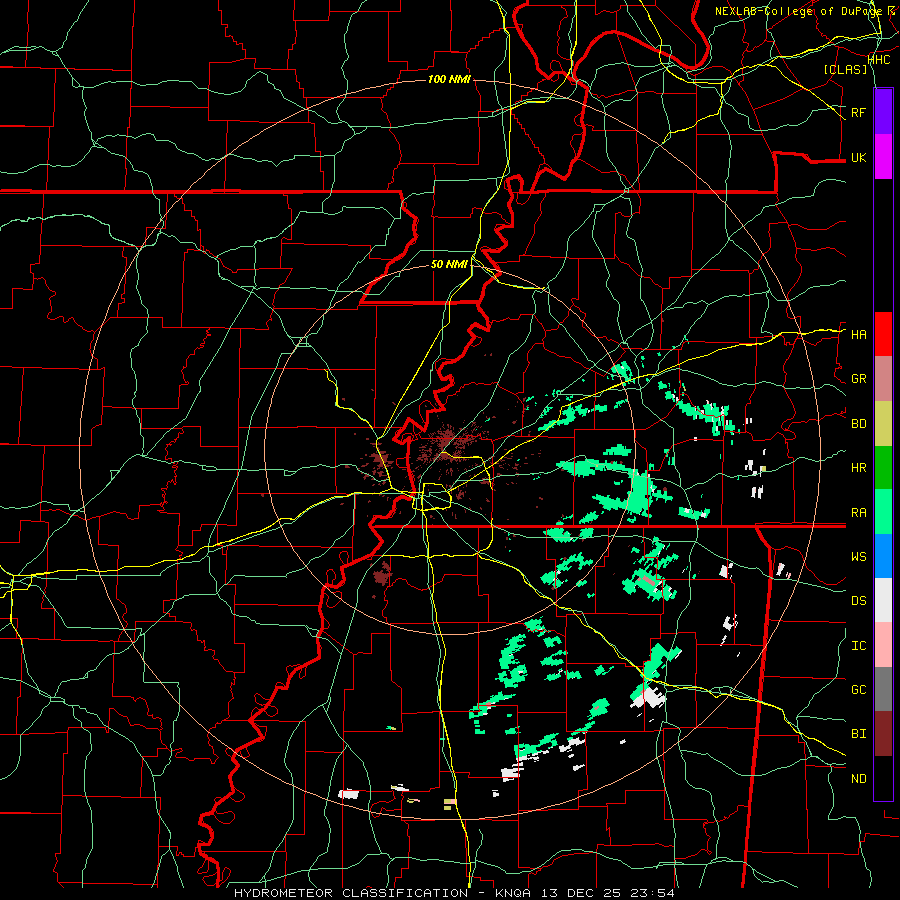
Task: Click the '[CLAS]' text above the legend
Action: tap(845, 69)
